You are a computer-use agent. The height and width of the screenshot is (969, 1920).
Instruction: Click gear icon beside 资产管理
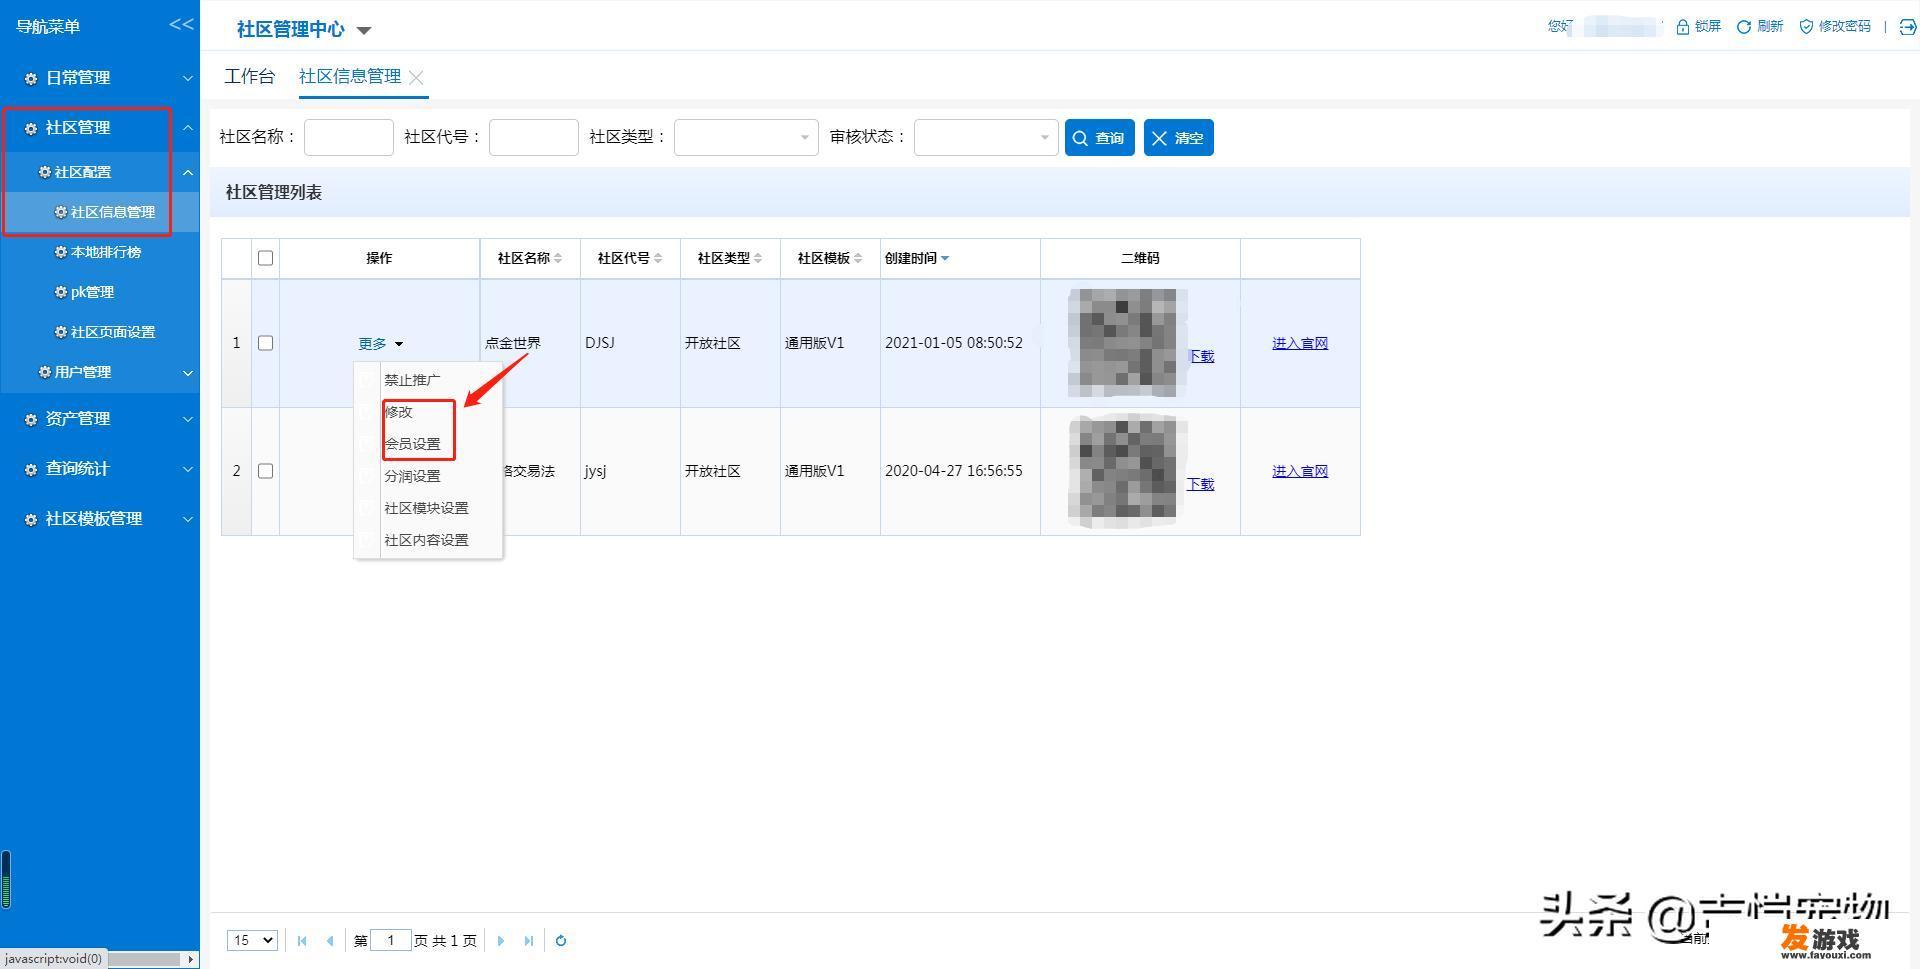31,419
